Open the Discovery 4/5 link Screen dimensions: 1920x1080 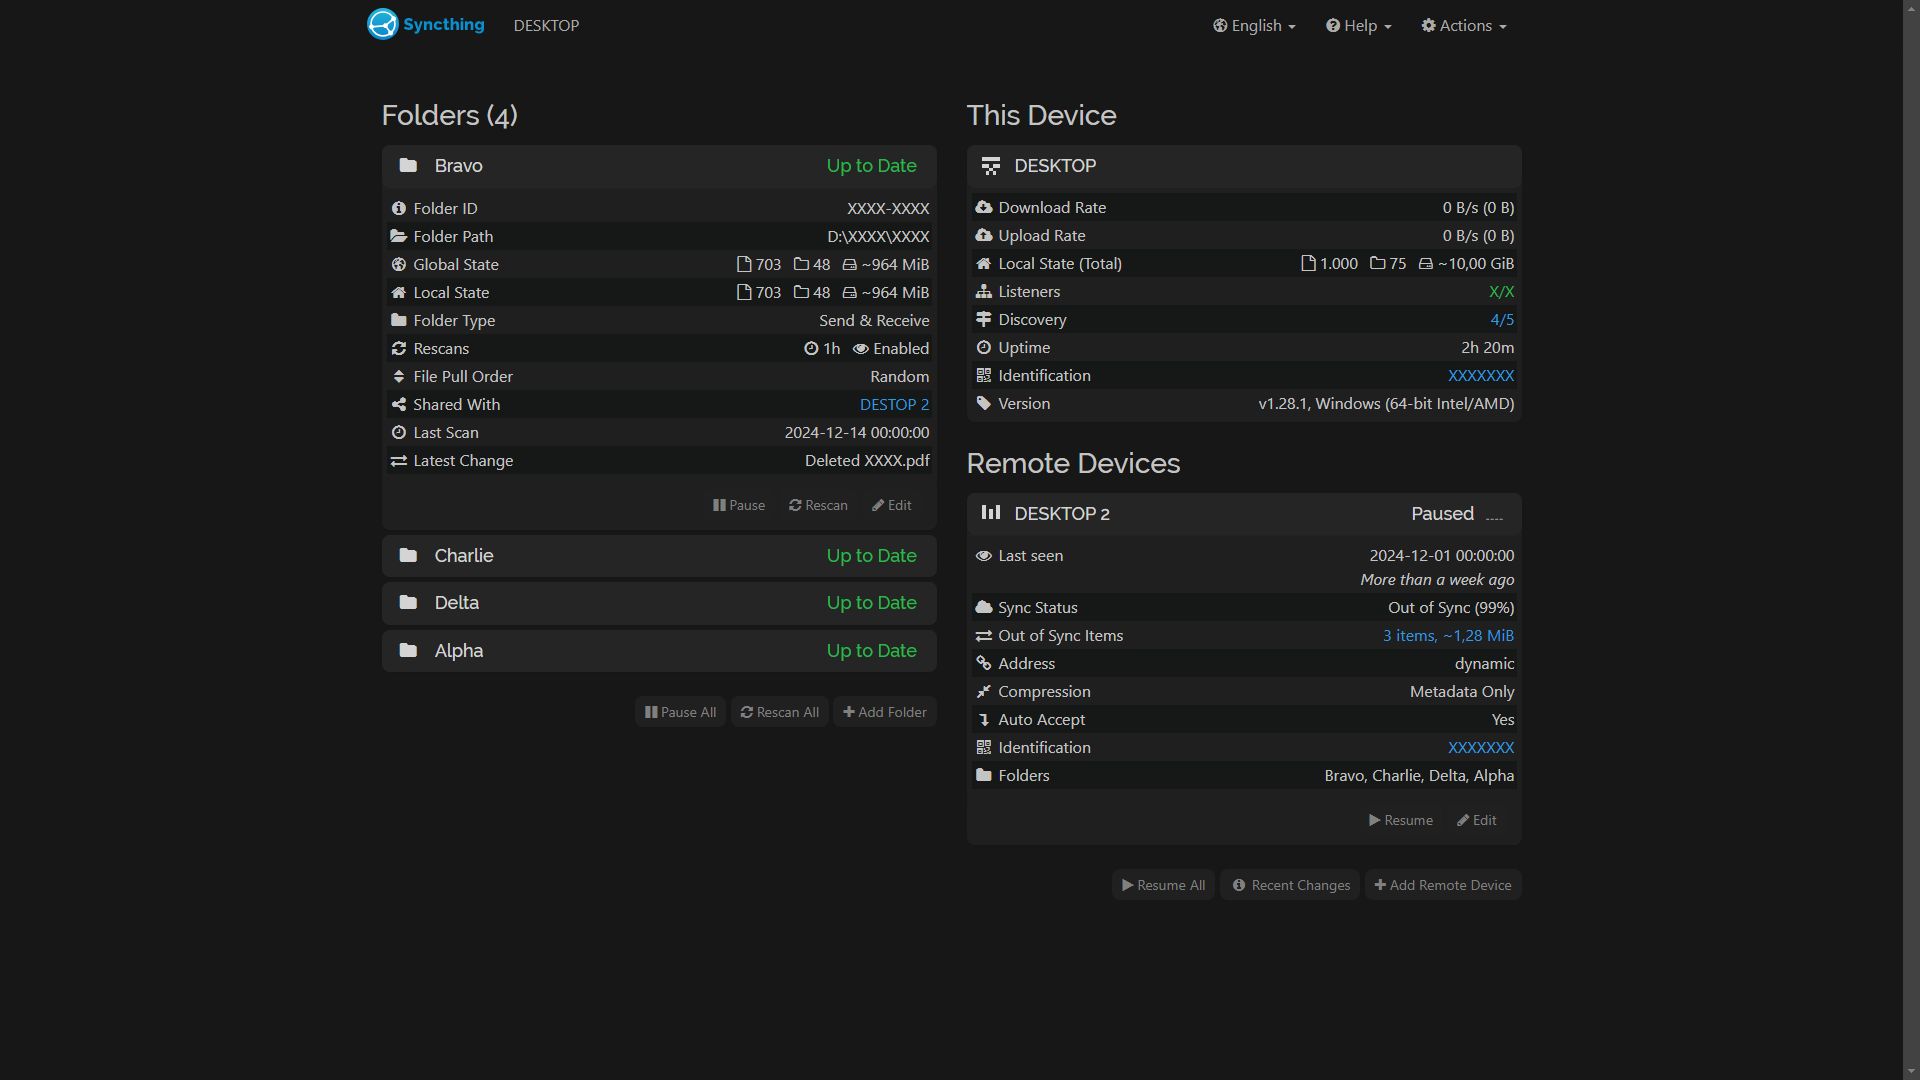tap(1502, 319)
